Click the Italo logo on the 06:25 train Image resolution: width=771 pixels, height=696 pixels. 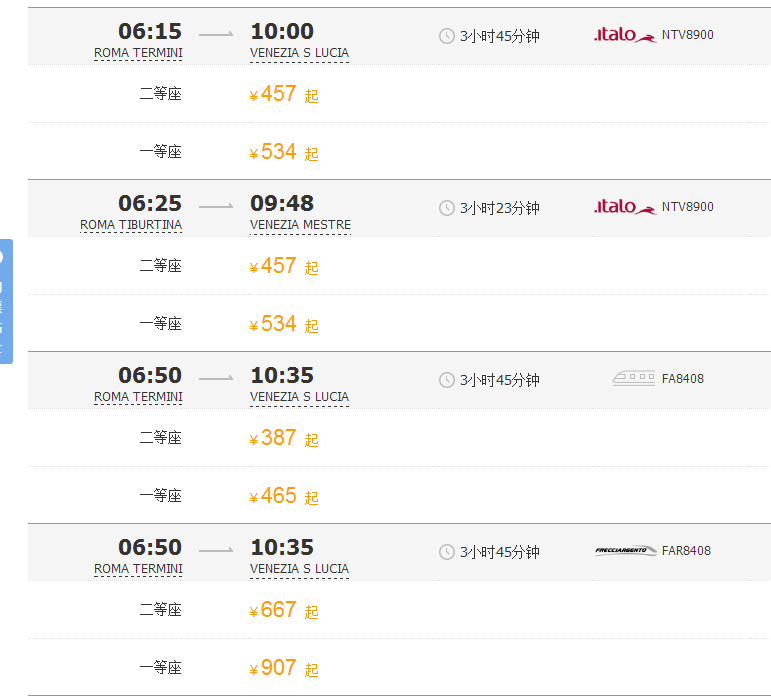(624, 207)
